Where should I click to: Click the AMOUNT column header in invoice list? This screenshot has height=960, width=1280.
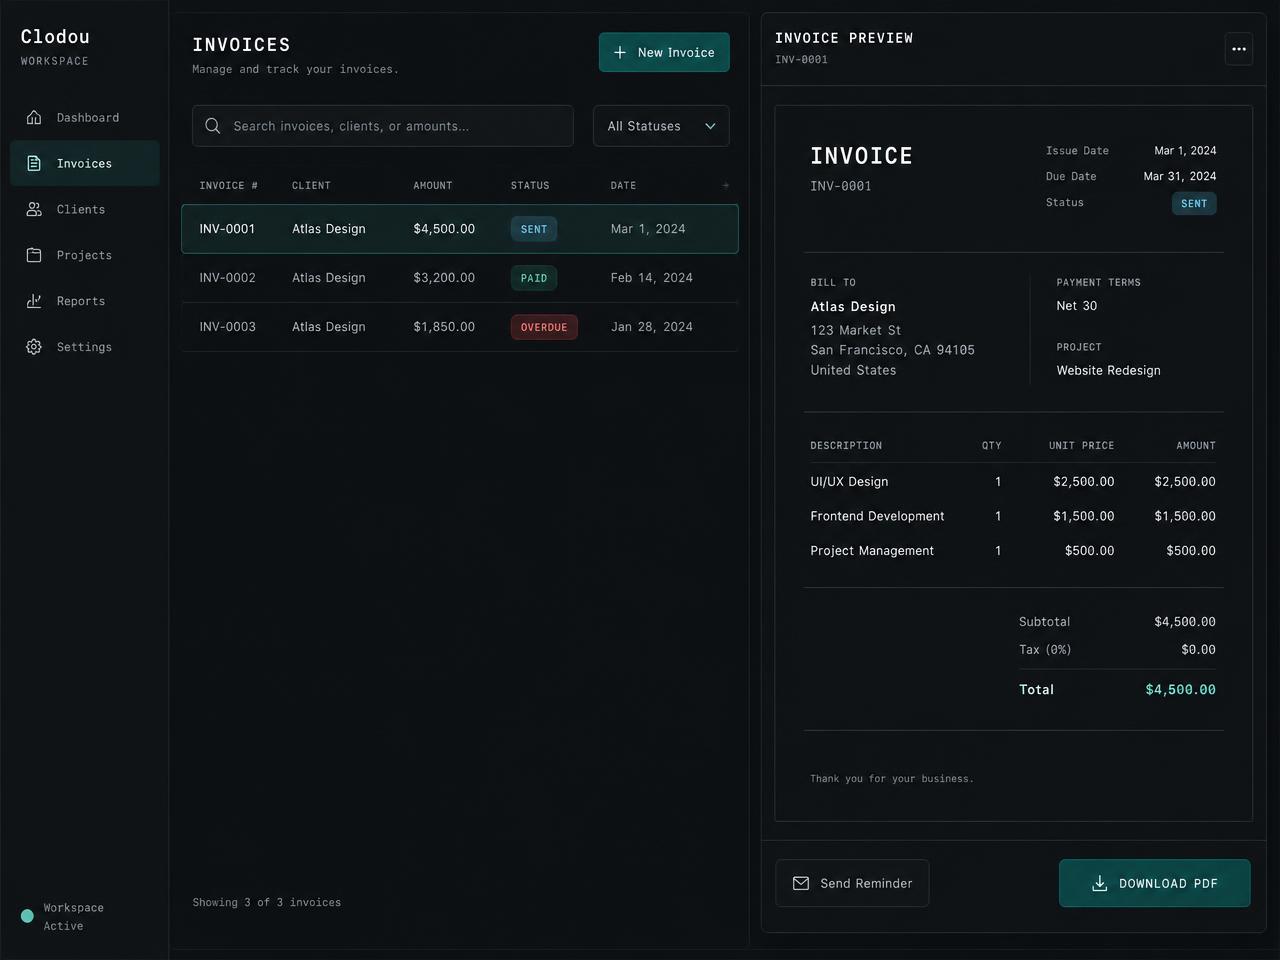[x=433, y=186]
